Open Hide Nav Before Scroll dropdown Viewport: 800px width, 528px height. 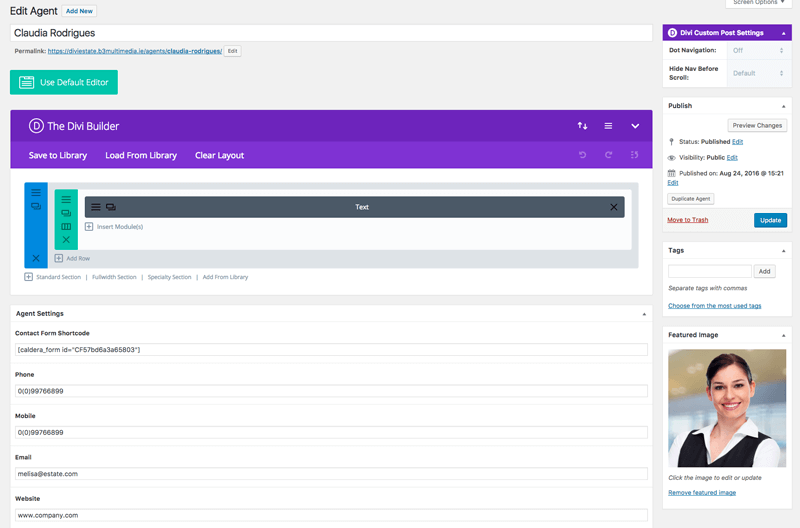click(x=757, y=73)
